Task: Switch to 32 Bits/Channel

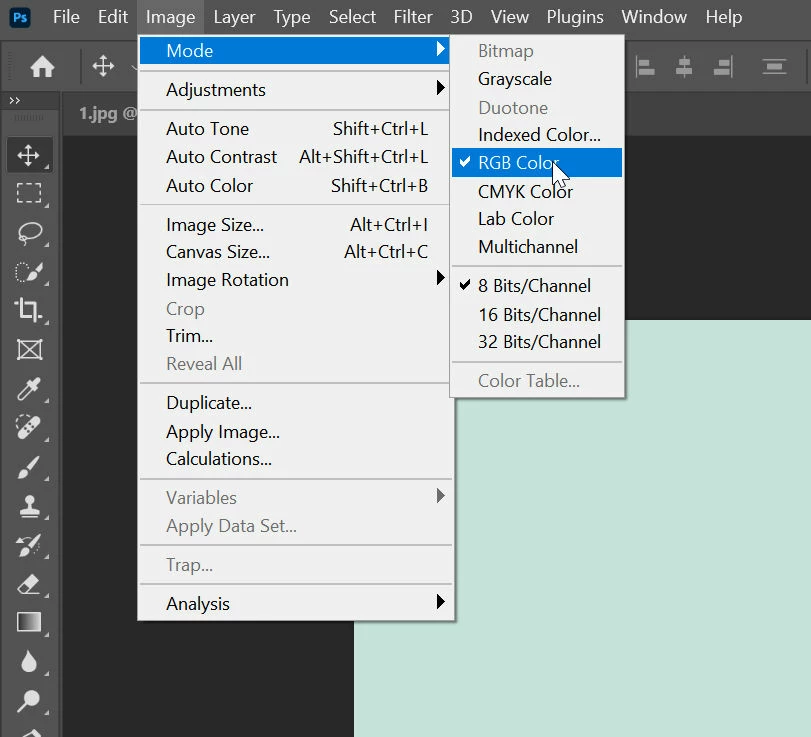Action: 537,342
